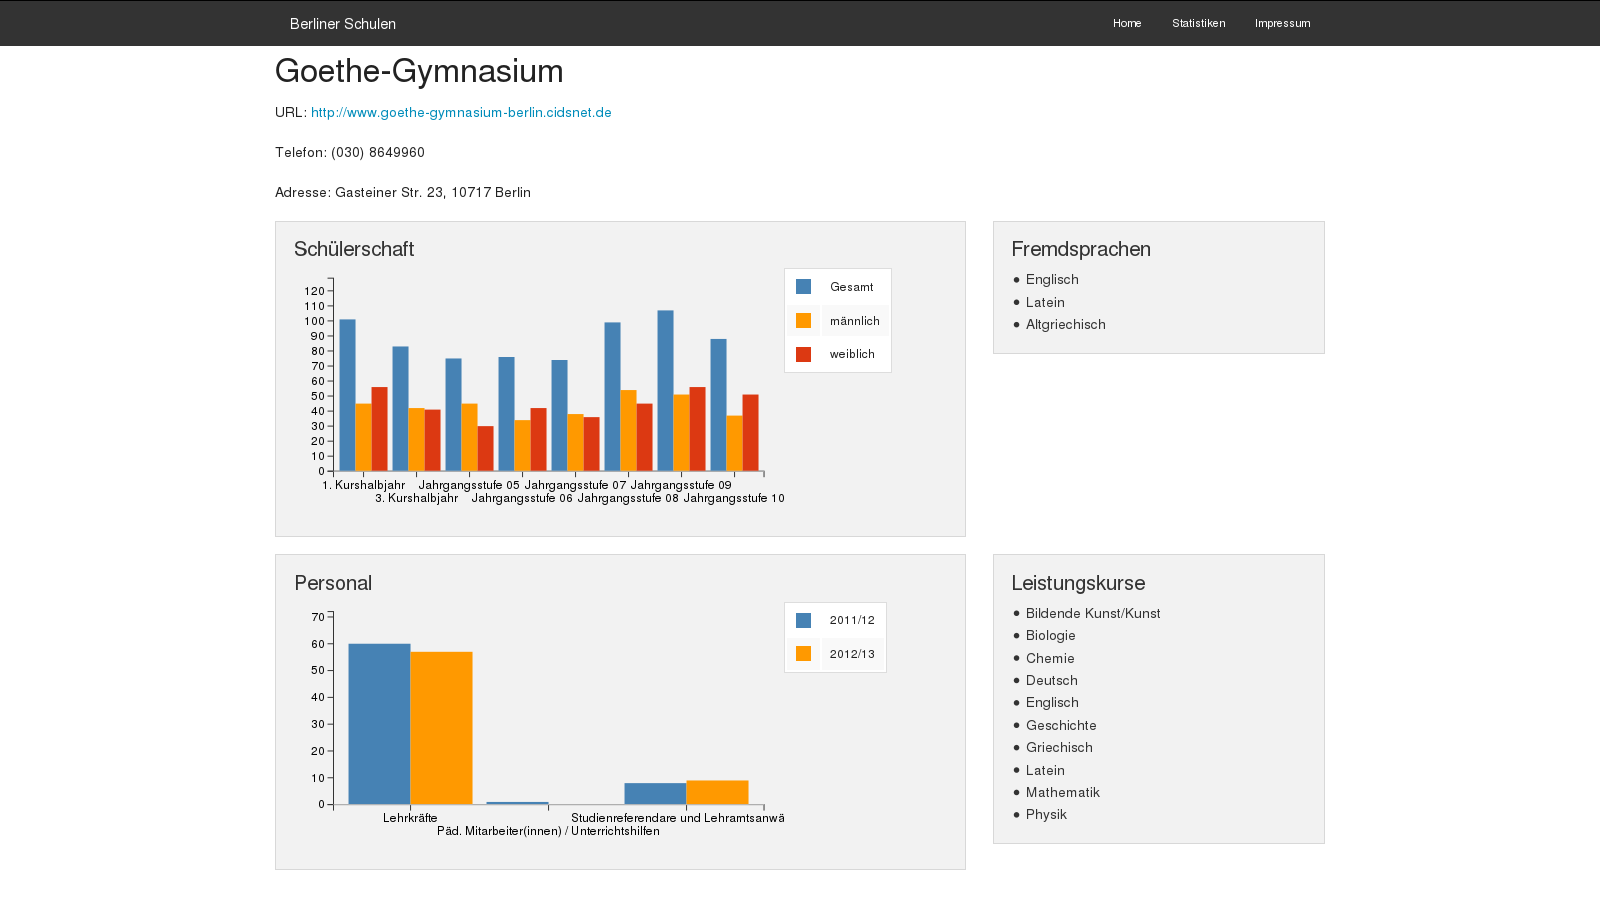Click the 3. Kurshalbjahr axis label
Viewport: 1600px width, 900px height.
[x=417, y=498]
